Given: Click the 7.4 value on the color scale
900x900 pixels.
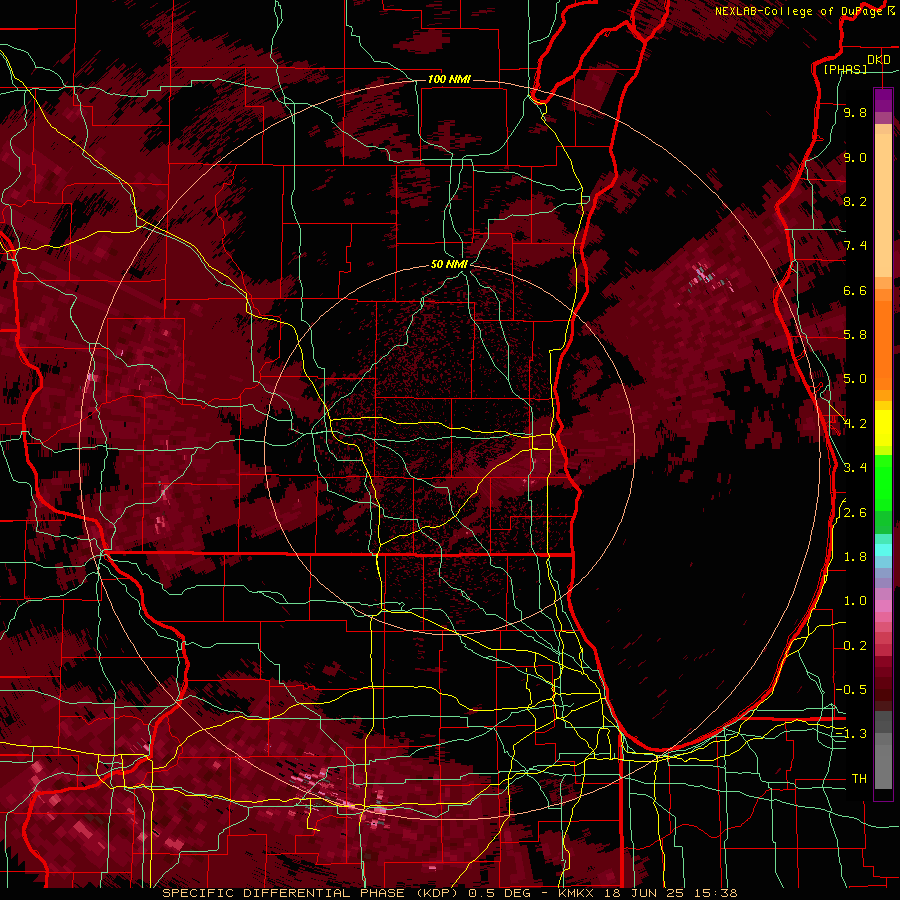Looking at the screenshot, I should [855, 246].
